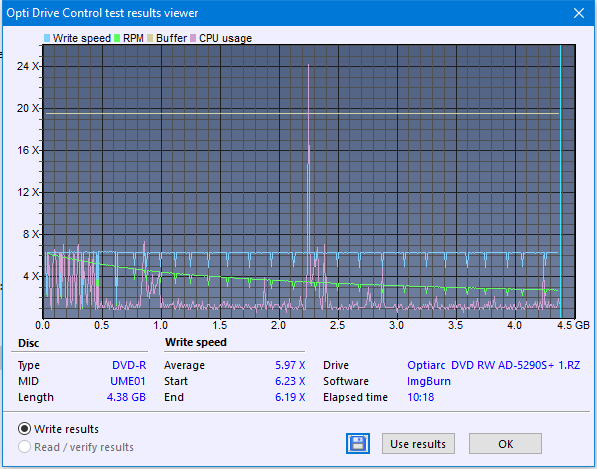Click the RPM green legend swatch
This screenshot has height=469, width=597.
pos(117,38)
